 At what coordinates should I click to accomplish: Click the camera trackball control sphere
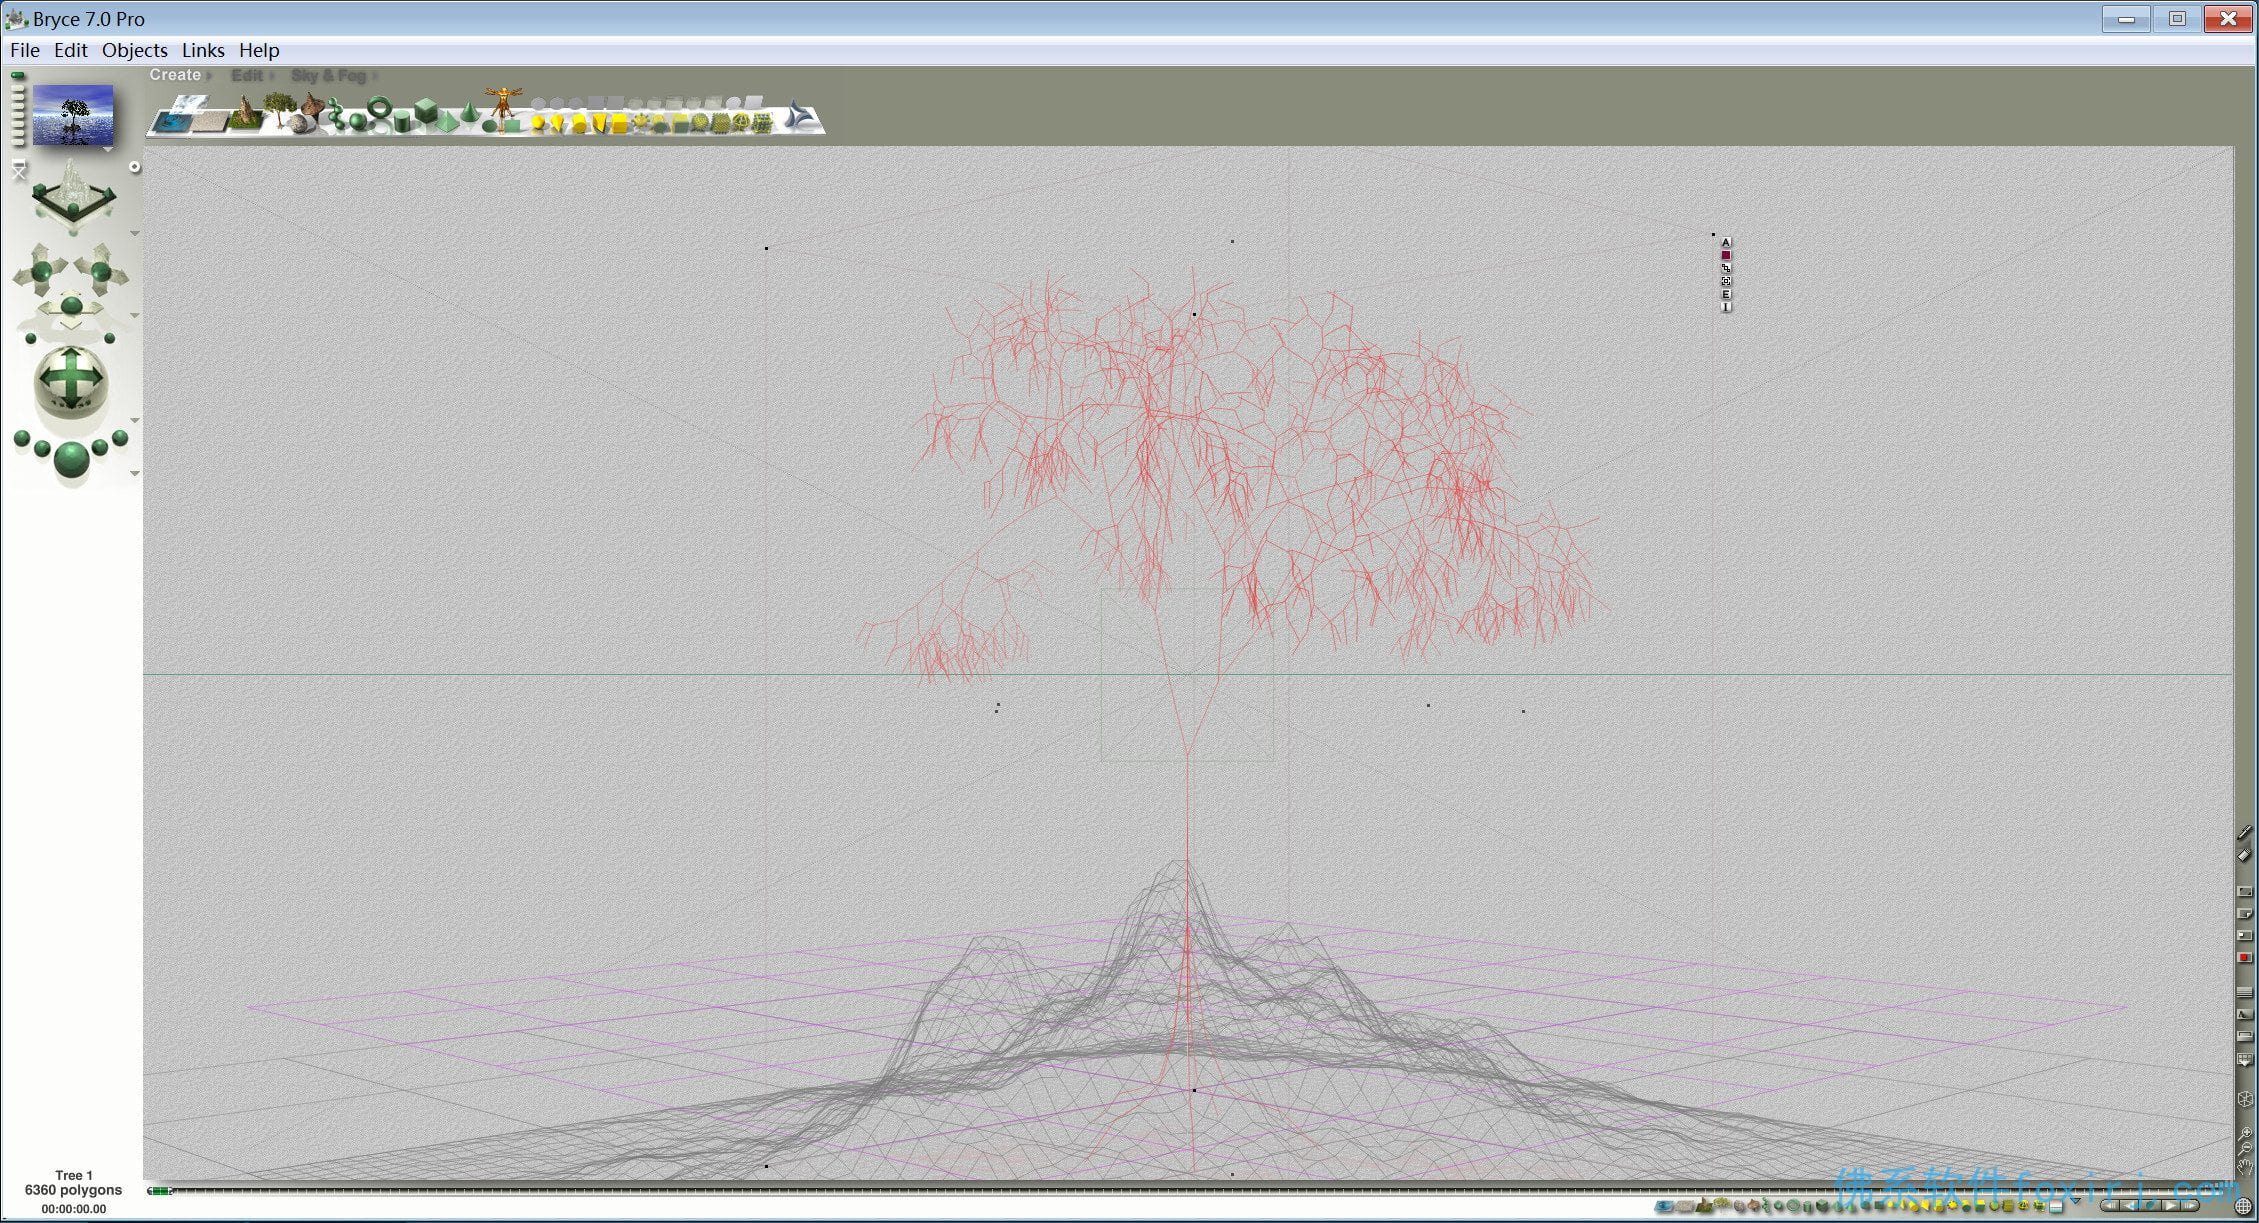click(71, 381)
